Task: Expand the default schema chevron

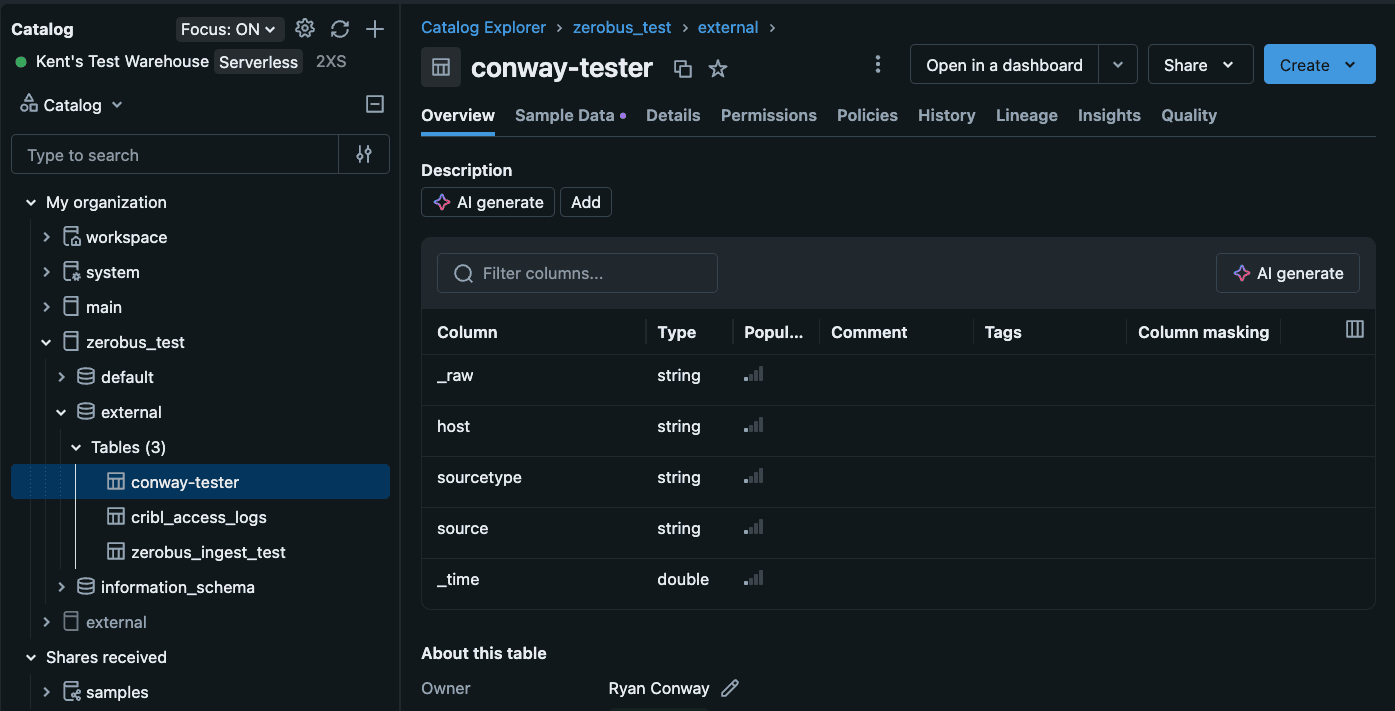Action: pos(61,377)
